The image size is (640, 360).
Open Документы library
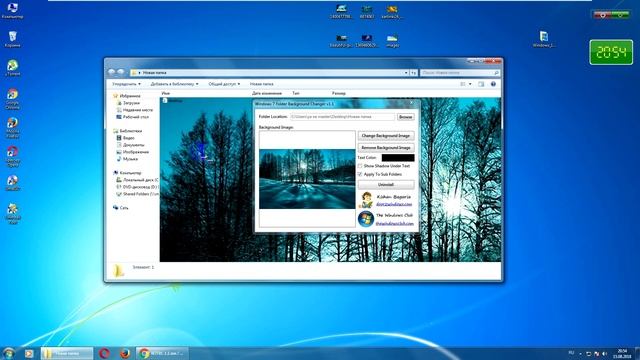click(131, 145)
